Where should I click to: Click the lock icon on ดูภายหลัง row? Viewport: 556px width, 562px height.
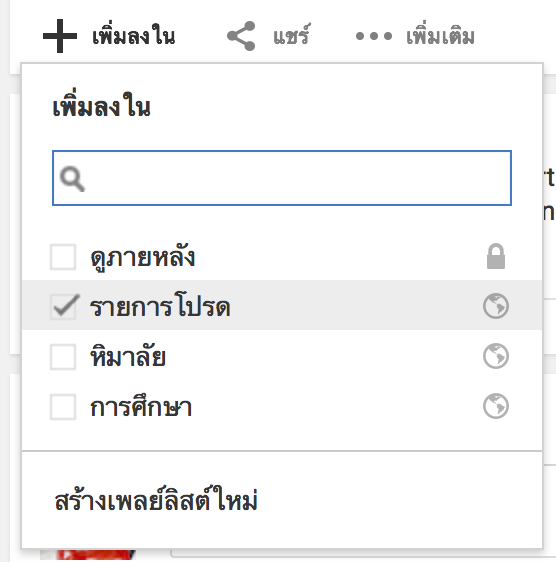coord(496,256)
